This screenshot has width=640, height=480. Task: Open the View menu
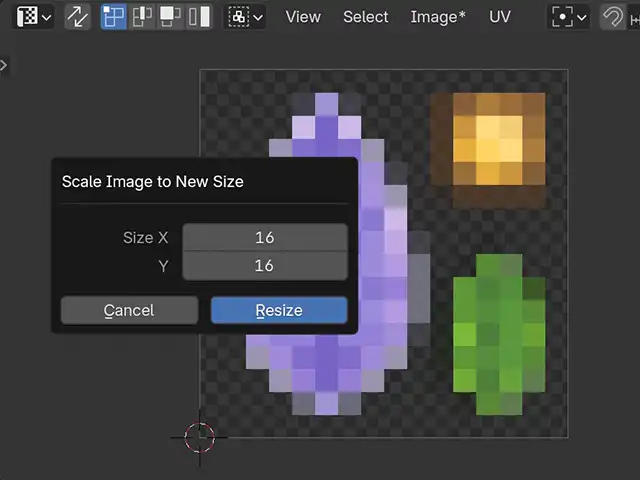pyautogui.click(x=303, y=17)
